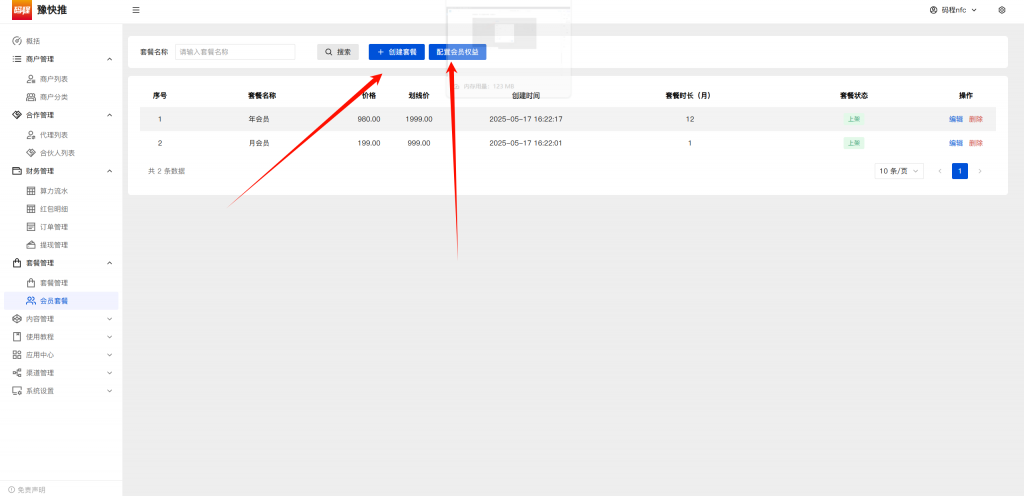Click the 订单管理 grid icon
The image size is (1024, 496).
[31, 227]
